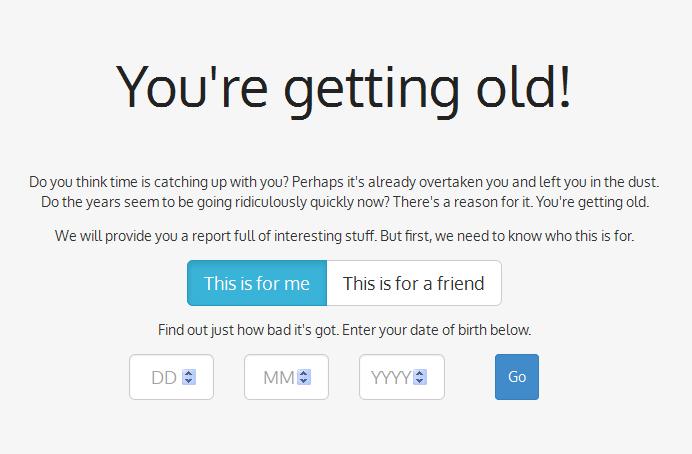Increment the MM month spinner up arrow
The image size is (692, 454).
point(304,373)
